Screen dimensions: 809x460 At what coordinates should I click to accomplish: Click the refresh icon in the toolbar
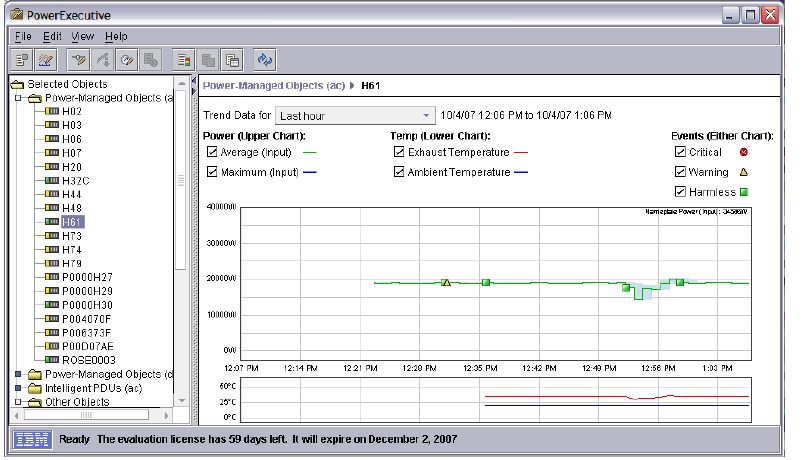[x=264, y=60]
